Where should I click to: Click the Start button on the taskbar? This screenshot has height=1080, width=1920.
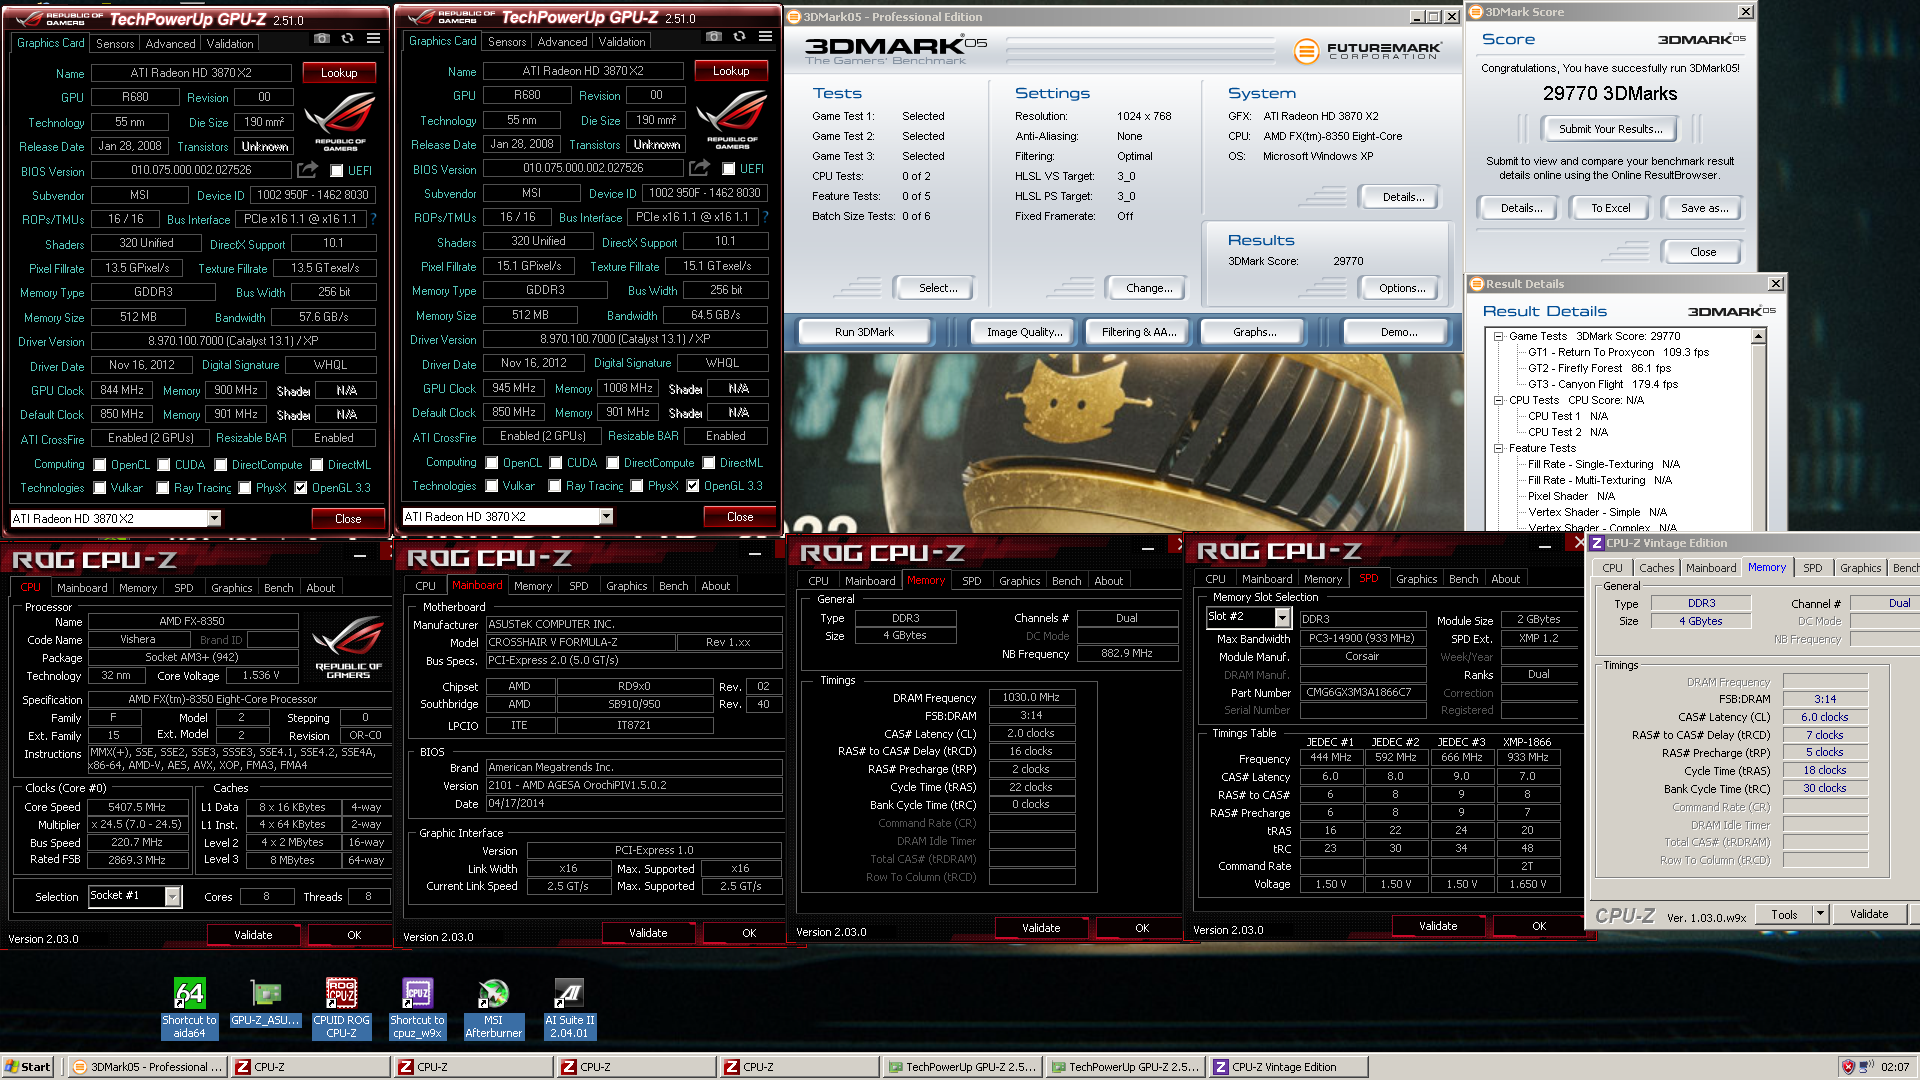coord(28,1067)
